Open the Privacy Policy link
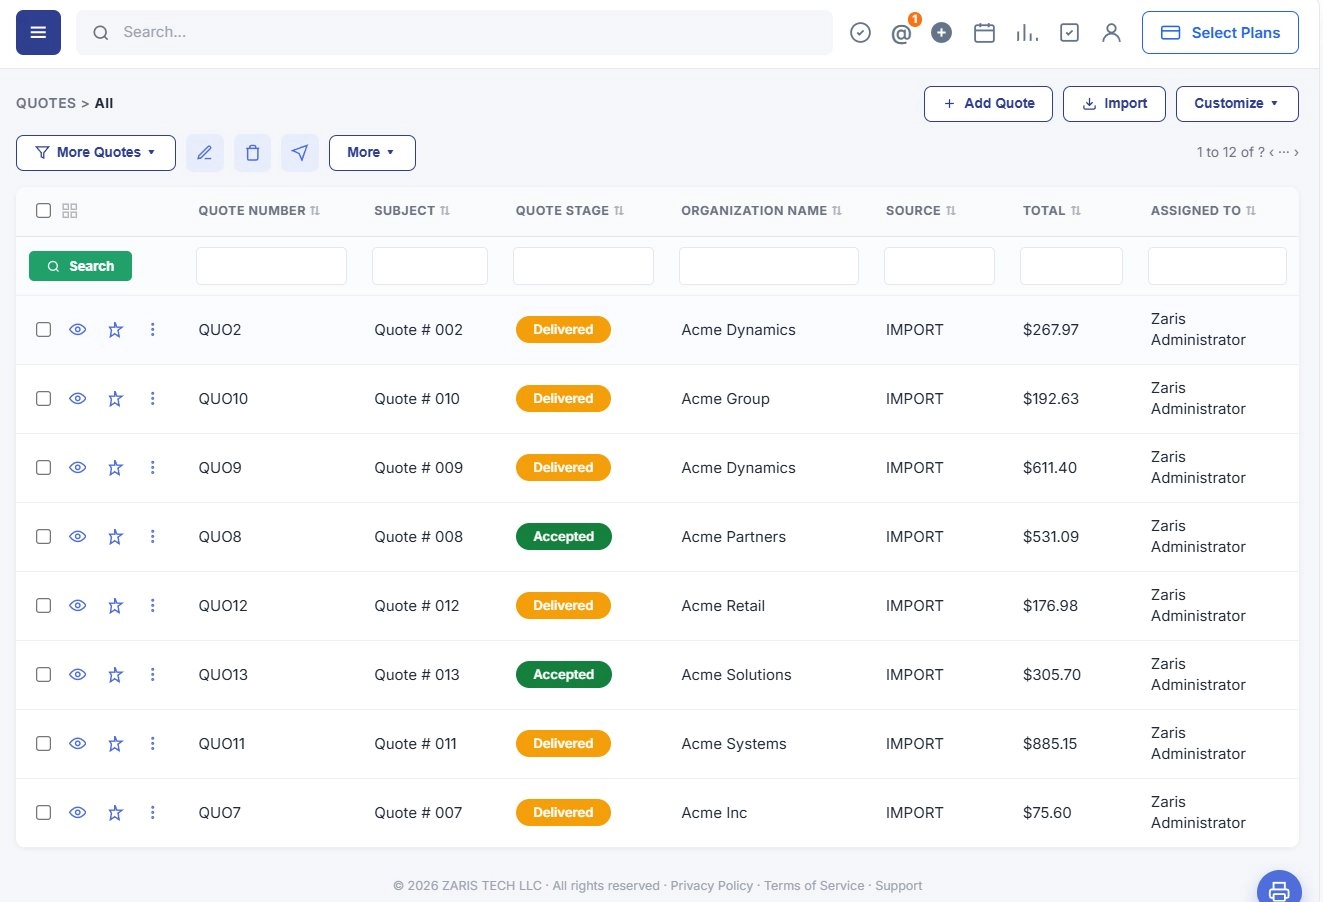1323x902 pixels. pos(711,886)
